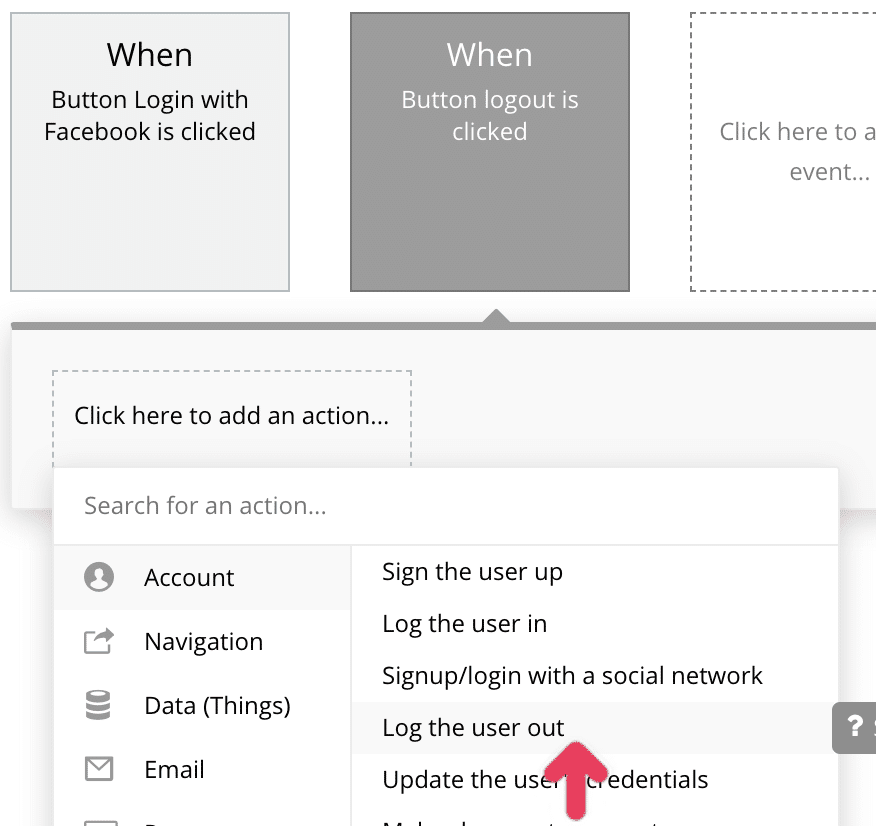
Task: Choose the Sign the user up action
Action: click(x=472, y=572)
